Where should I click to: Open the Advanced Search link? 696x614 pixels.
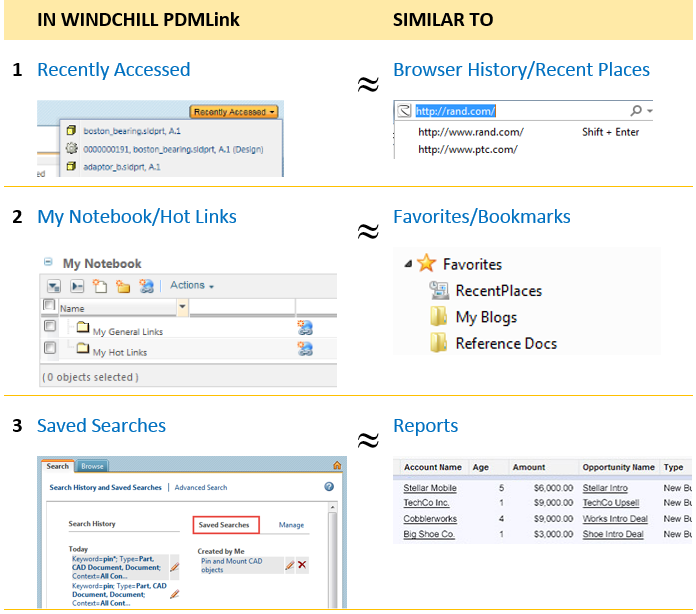(201, 488)
